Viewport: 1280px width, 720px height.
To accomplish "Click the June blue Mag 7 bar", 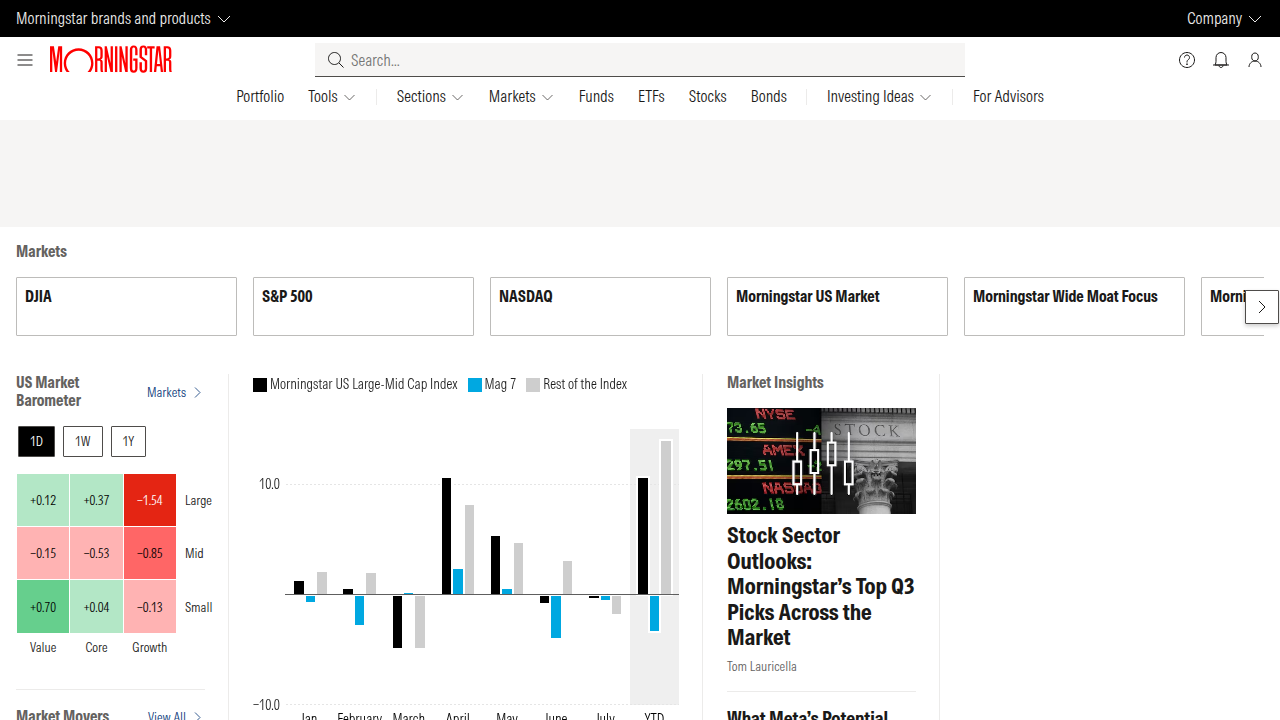I will [556, 616].
